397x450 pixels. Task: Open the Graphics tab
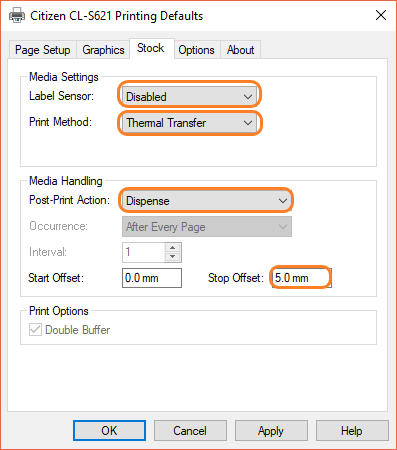click(x=103, y=50)
